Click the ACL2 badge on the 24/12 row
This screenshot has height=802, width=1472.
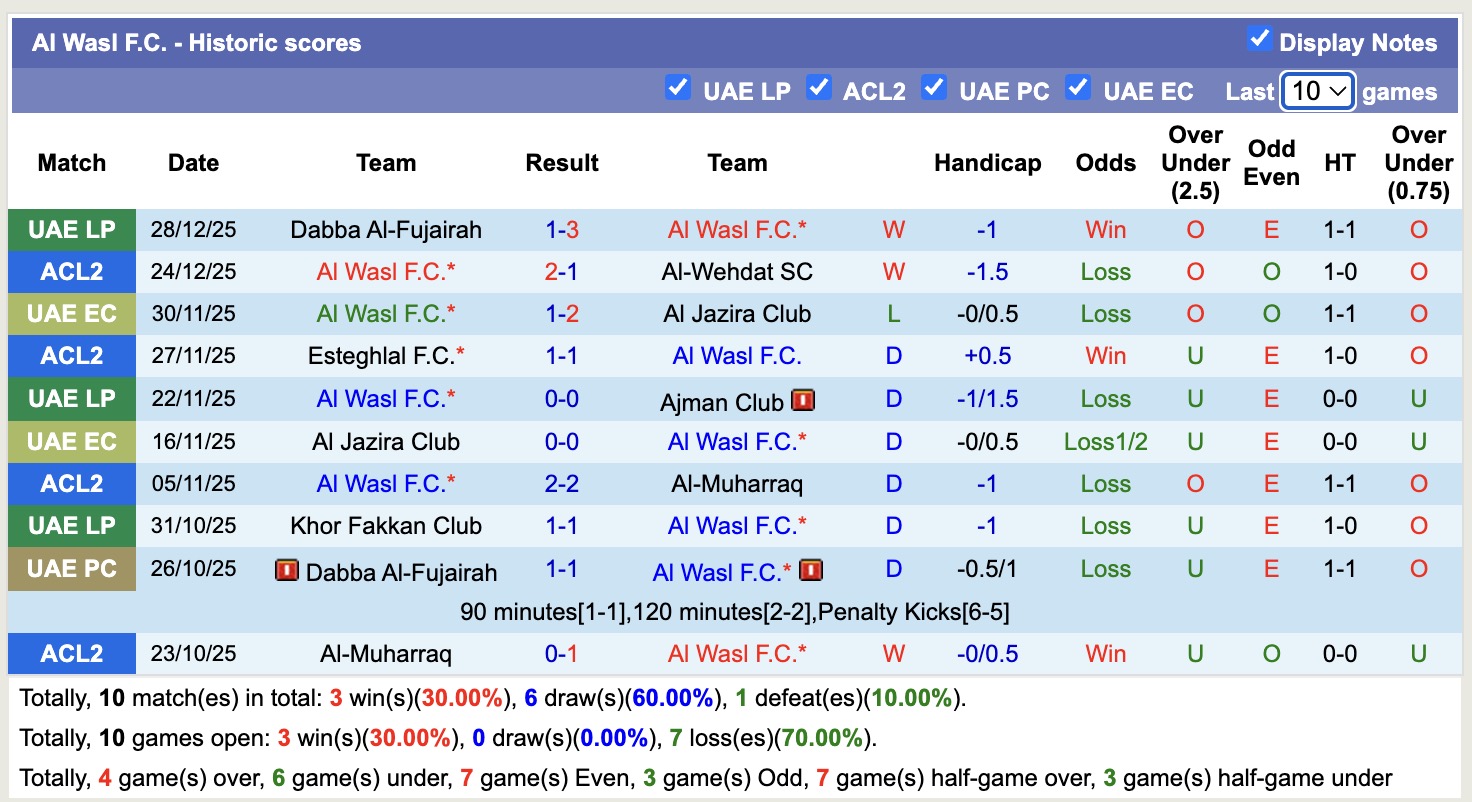71,271
